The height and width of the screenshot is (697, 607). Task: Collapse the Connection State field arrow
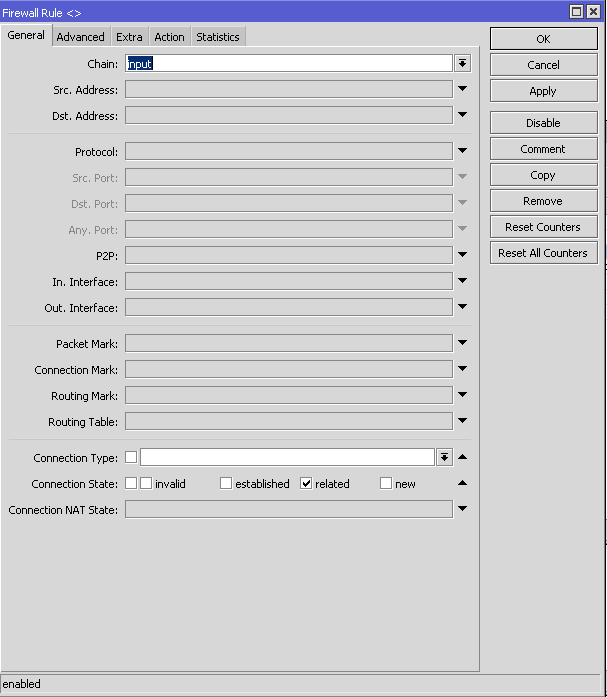click(462, 484)
